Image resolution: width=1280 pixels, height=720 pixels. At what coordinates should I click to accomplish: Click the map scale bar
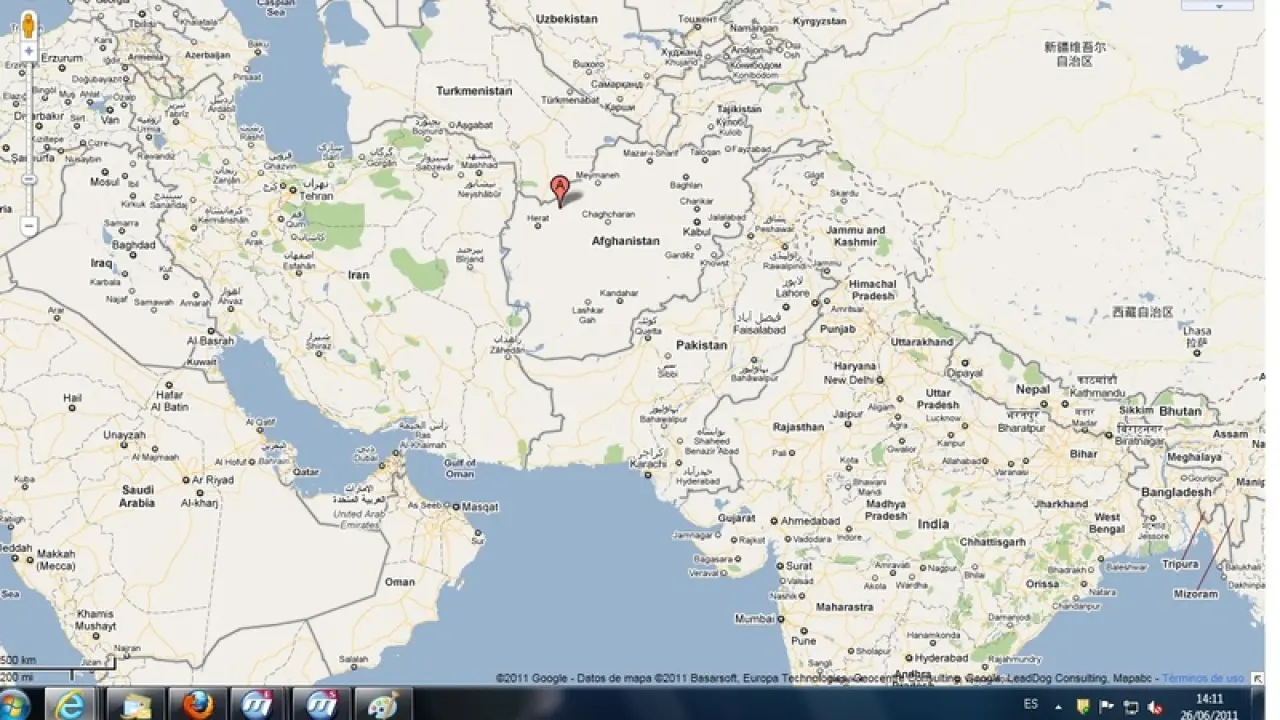click(57, 668)
